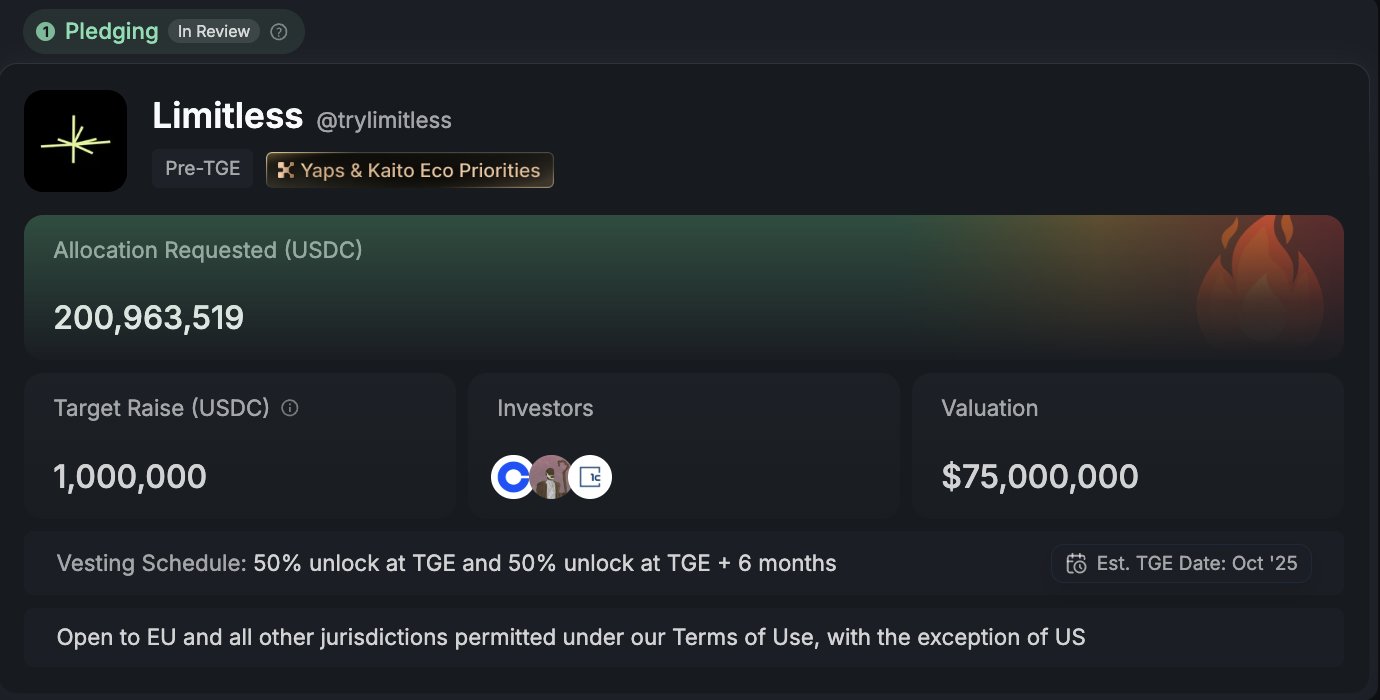The height and width of the screenshot is (700, 1380).
Task: Click the step number 1 circle icon
Action: point(45,32)
